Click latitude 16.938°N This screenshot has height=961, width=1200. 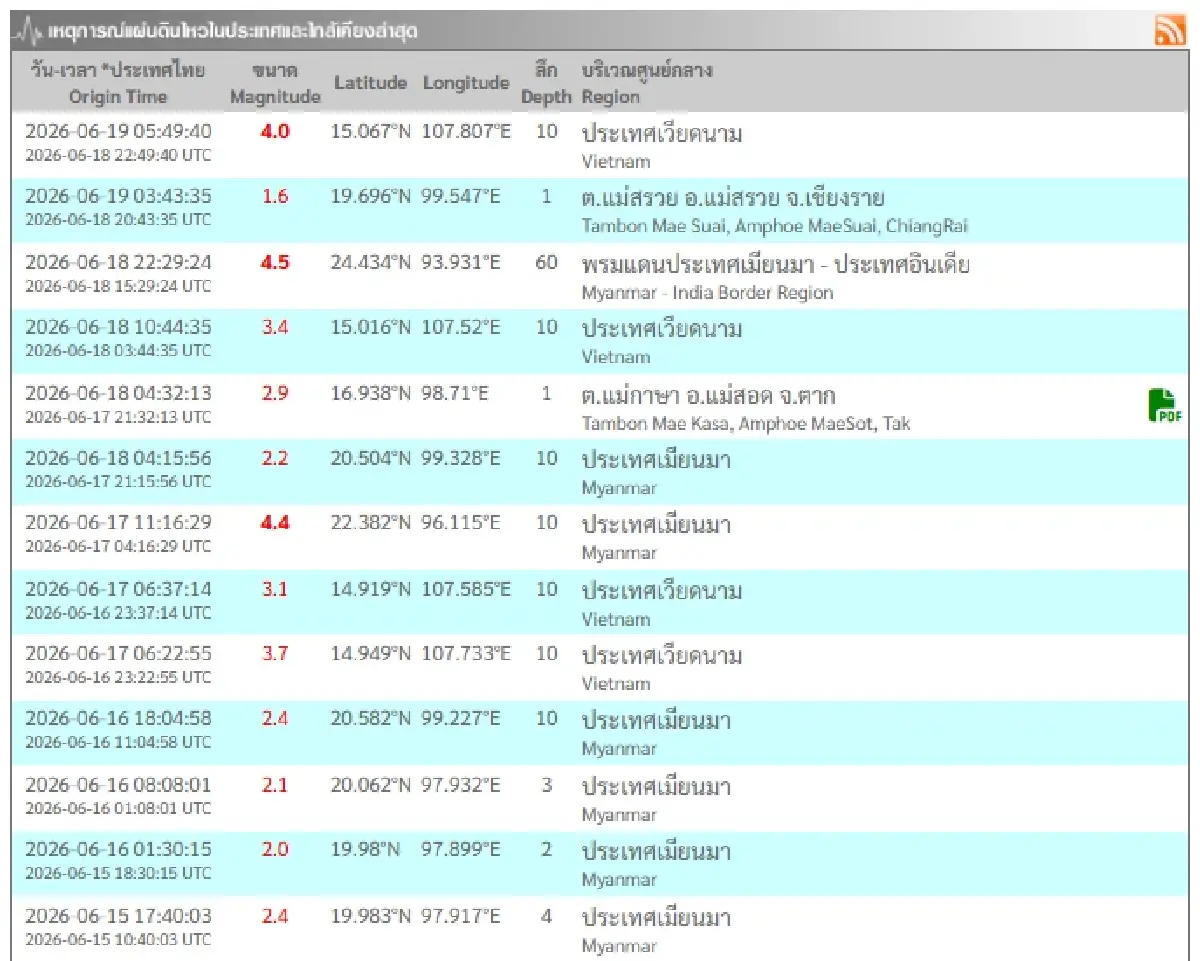(x=371, y=393)
